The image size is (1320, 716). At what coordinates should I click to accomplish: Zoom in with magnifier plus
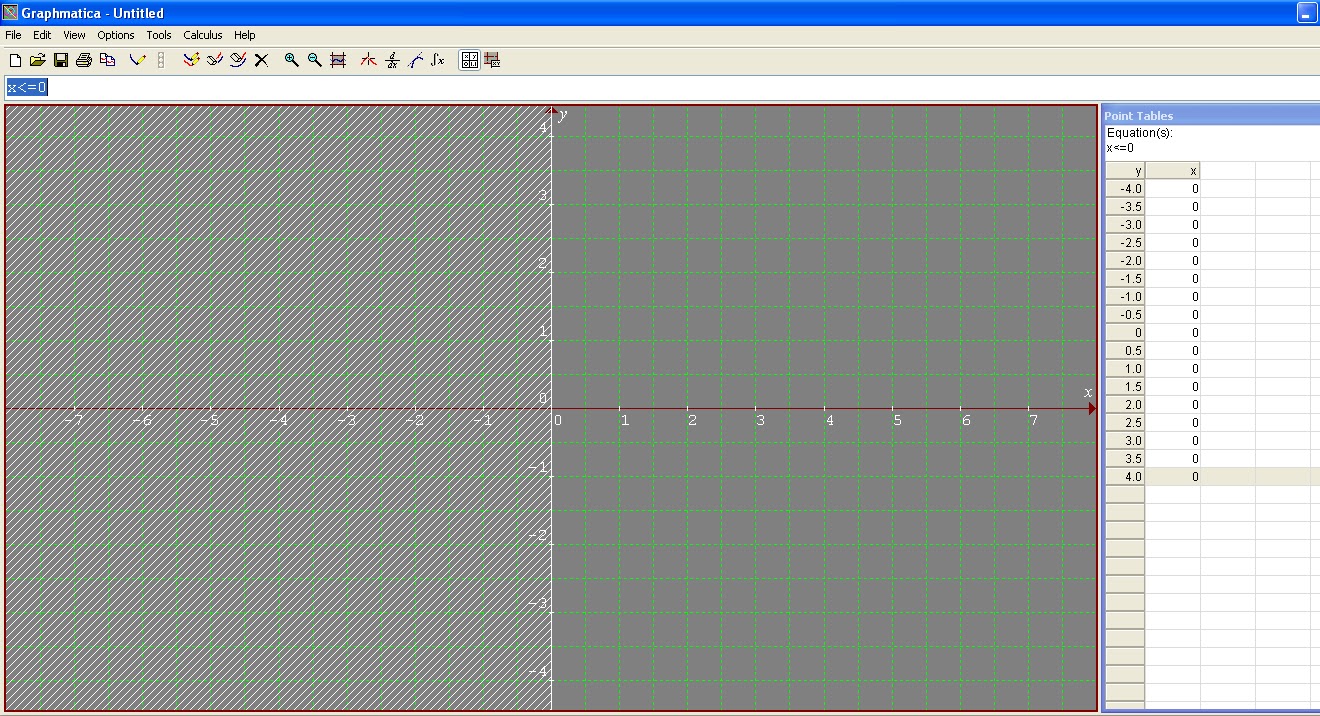[292, 60]
